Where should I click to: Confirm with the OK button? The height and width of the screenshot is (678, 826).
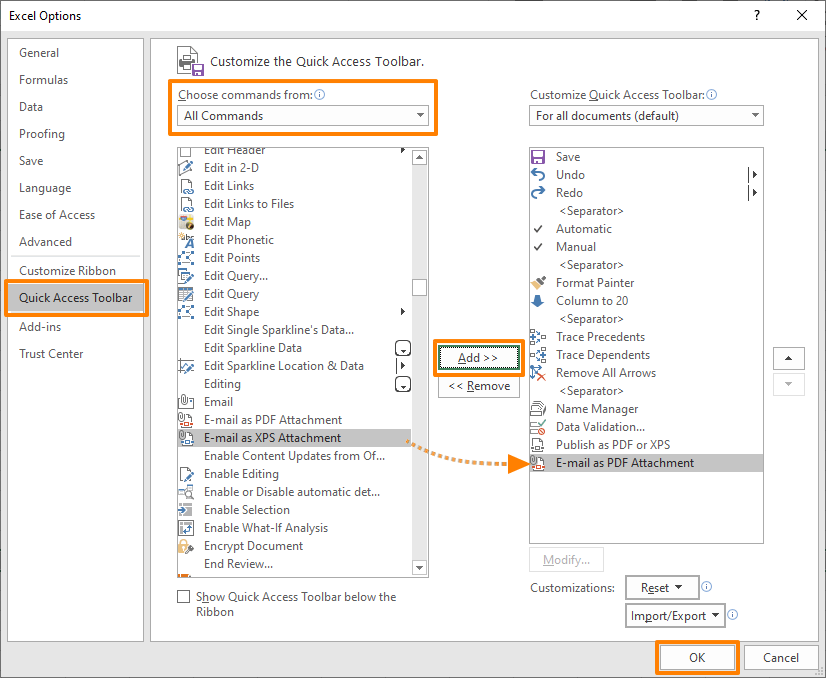(697, 657)
